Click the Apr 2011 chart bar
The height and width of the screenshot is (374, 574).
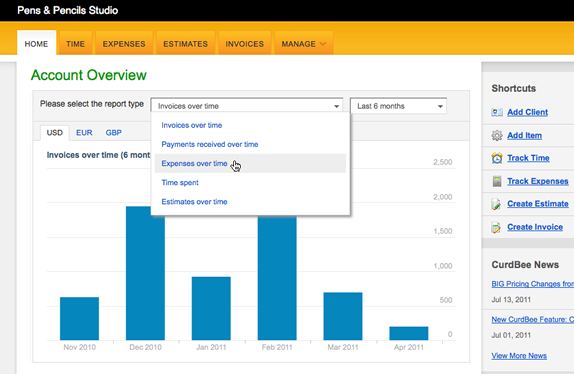(x=409, y=333)
